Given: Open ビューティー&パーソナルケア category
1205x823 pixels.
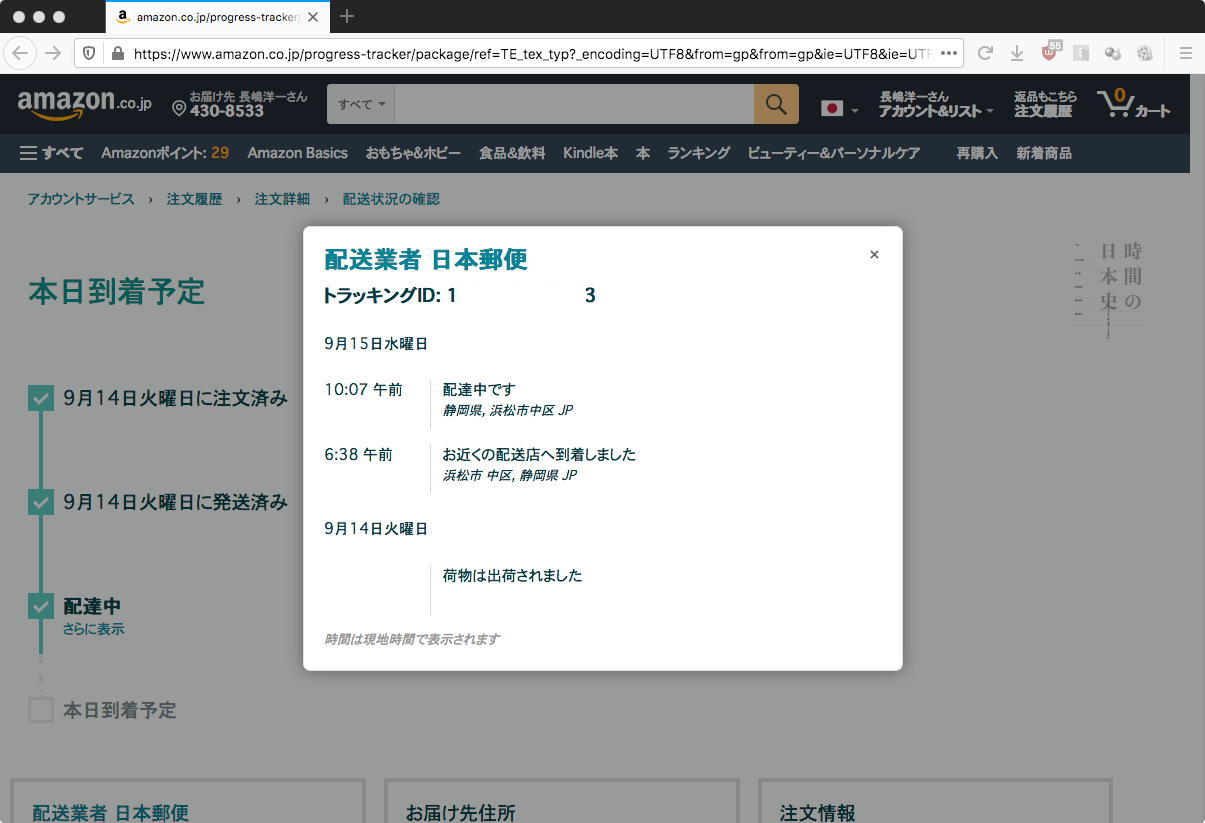Looking at the screenshot, I should pyautogui.click(x=834, y=153).
